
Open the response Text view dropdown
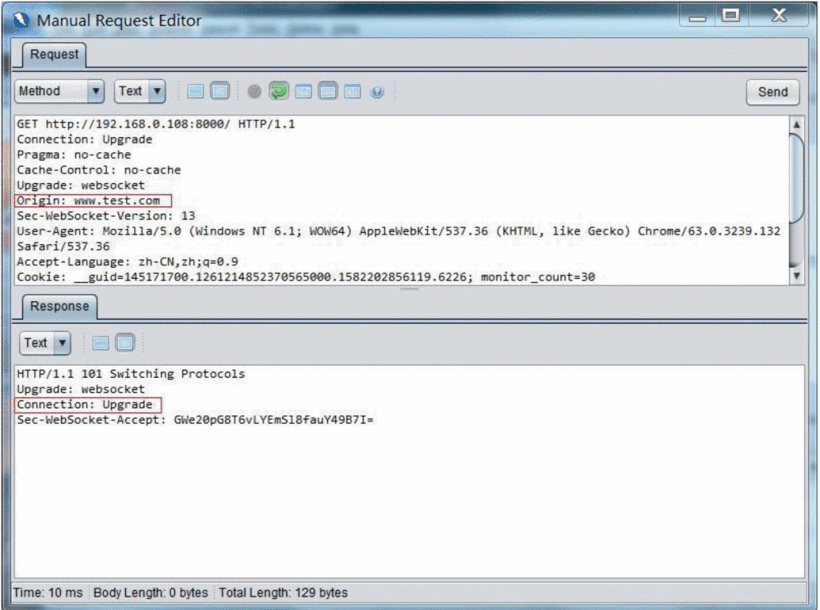click(46, 343)
